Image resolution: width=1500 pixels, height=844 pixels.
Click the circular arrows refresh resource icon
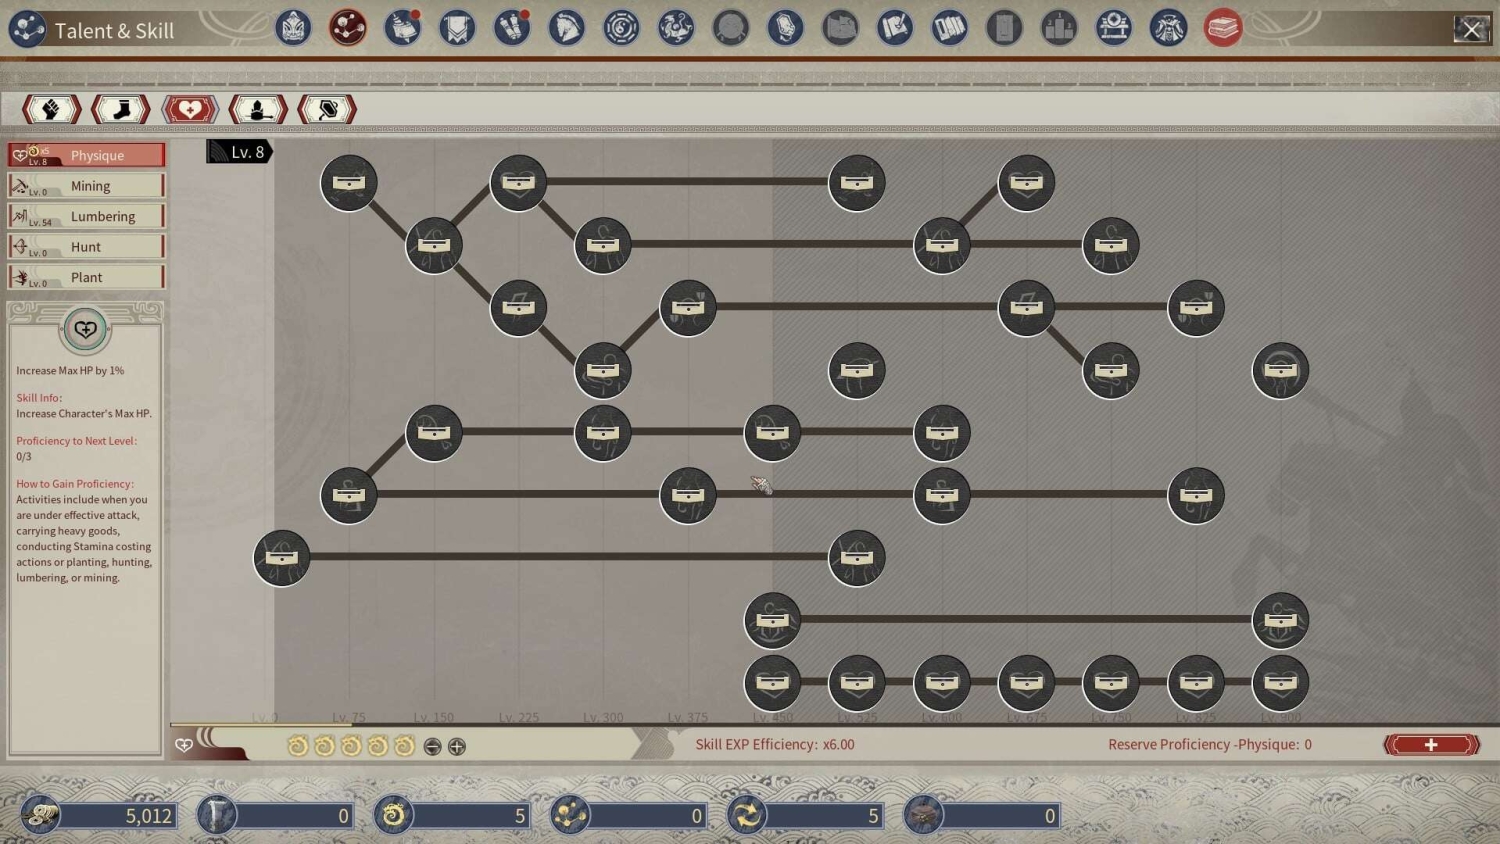[x=746, y=815]
